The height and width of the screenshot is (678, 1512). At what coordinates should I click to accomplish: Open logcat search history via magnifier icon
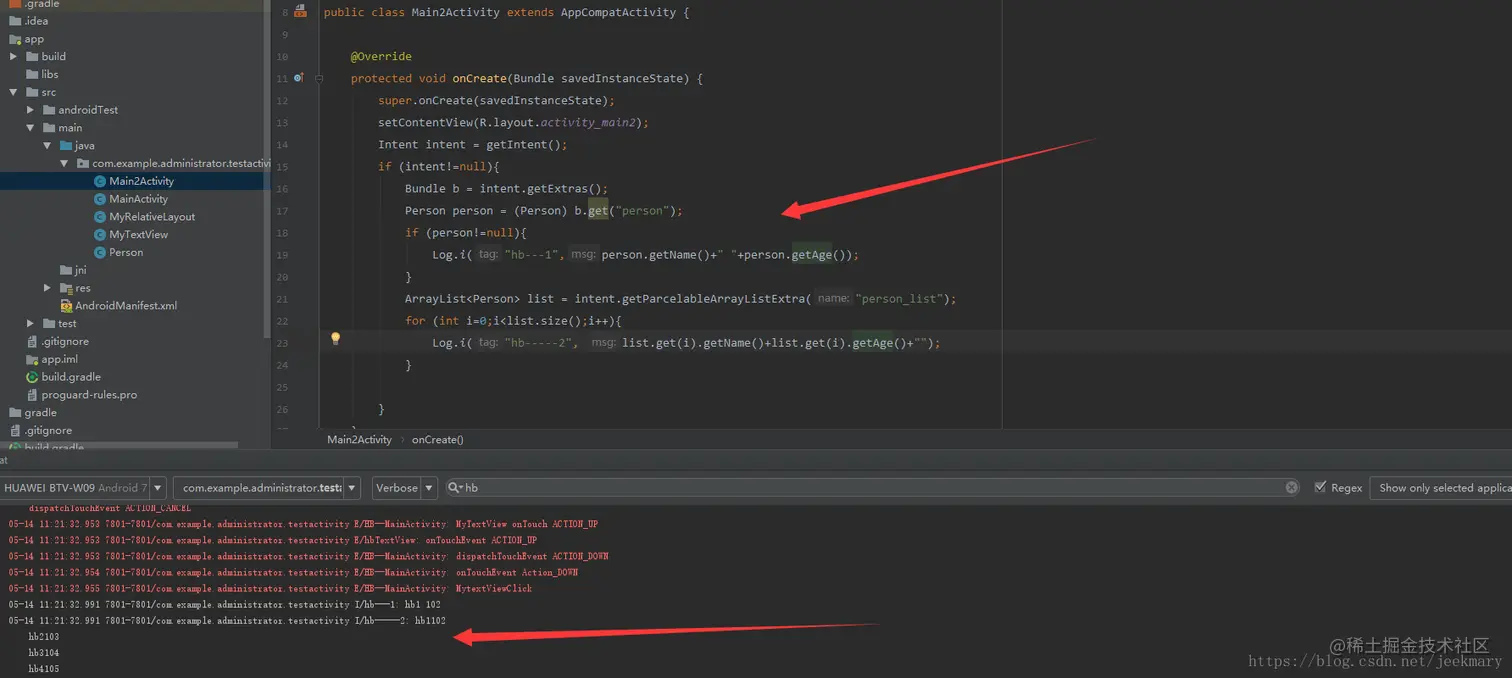pyautogui.click(x=455, y=488)
